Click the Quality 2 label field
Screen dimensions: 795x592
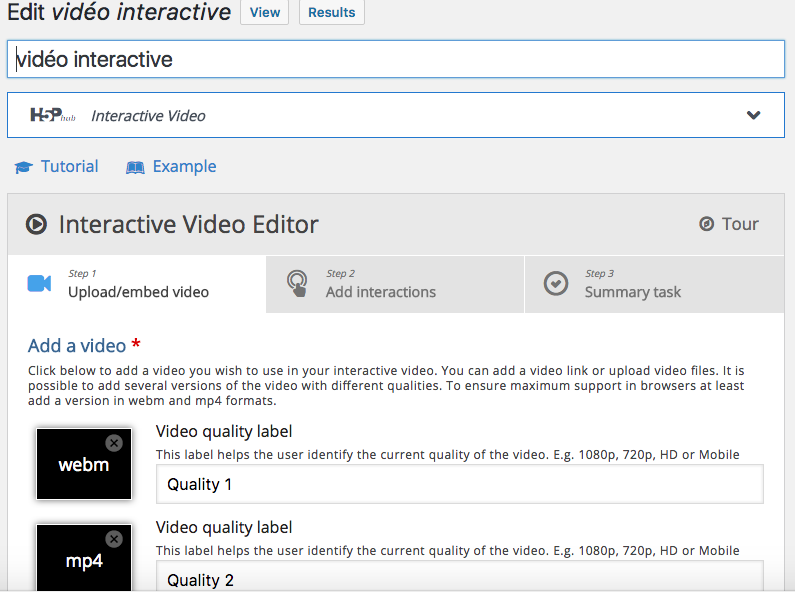tap(459, 576)
